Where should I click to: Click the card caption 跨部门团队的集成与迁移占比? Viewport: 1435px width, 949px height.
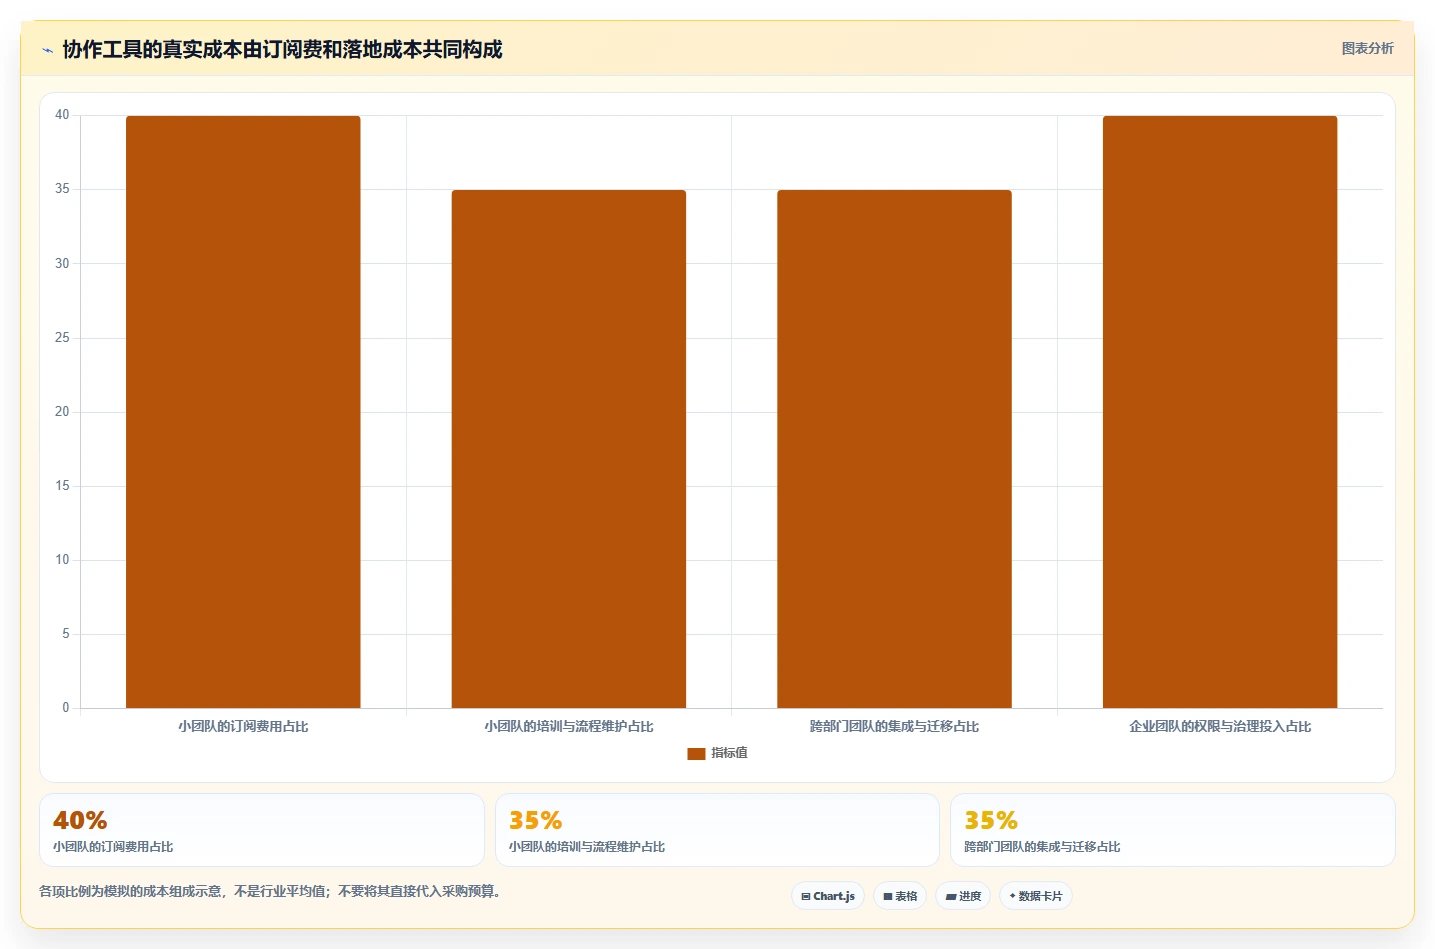coord(1042,847)
